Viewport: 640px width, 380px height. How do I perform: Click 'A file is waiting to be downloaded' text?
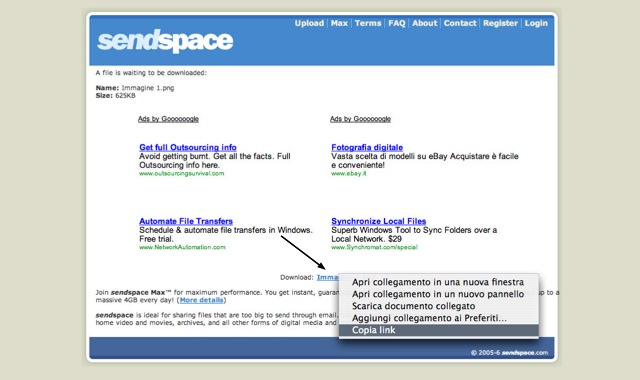coord(151,73)
